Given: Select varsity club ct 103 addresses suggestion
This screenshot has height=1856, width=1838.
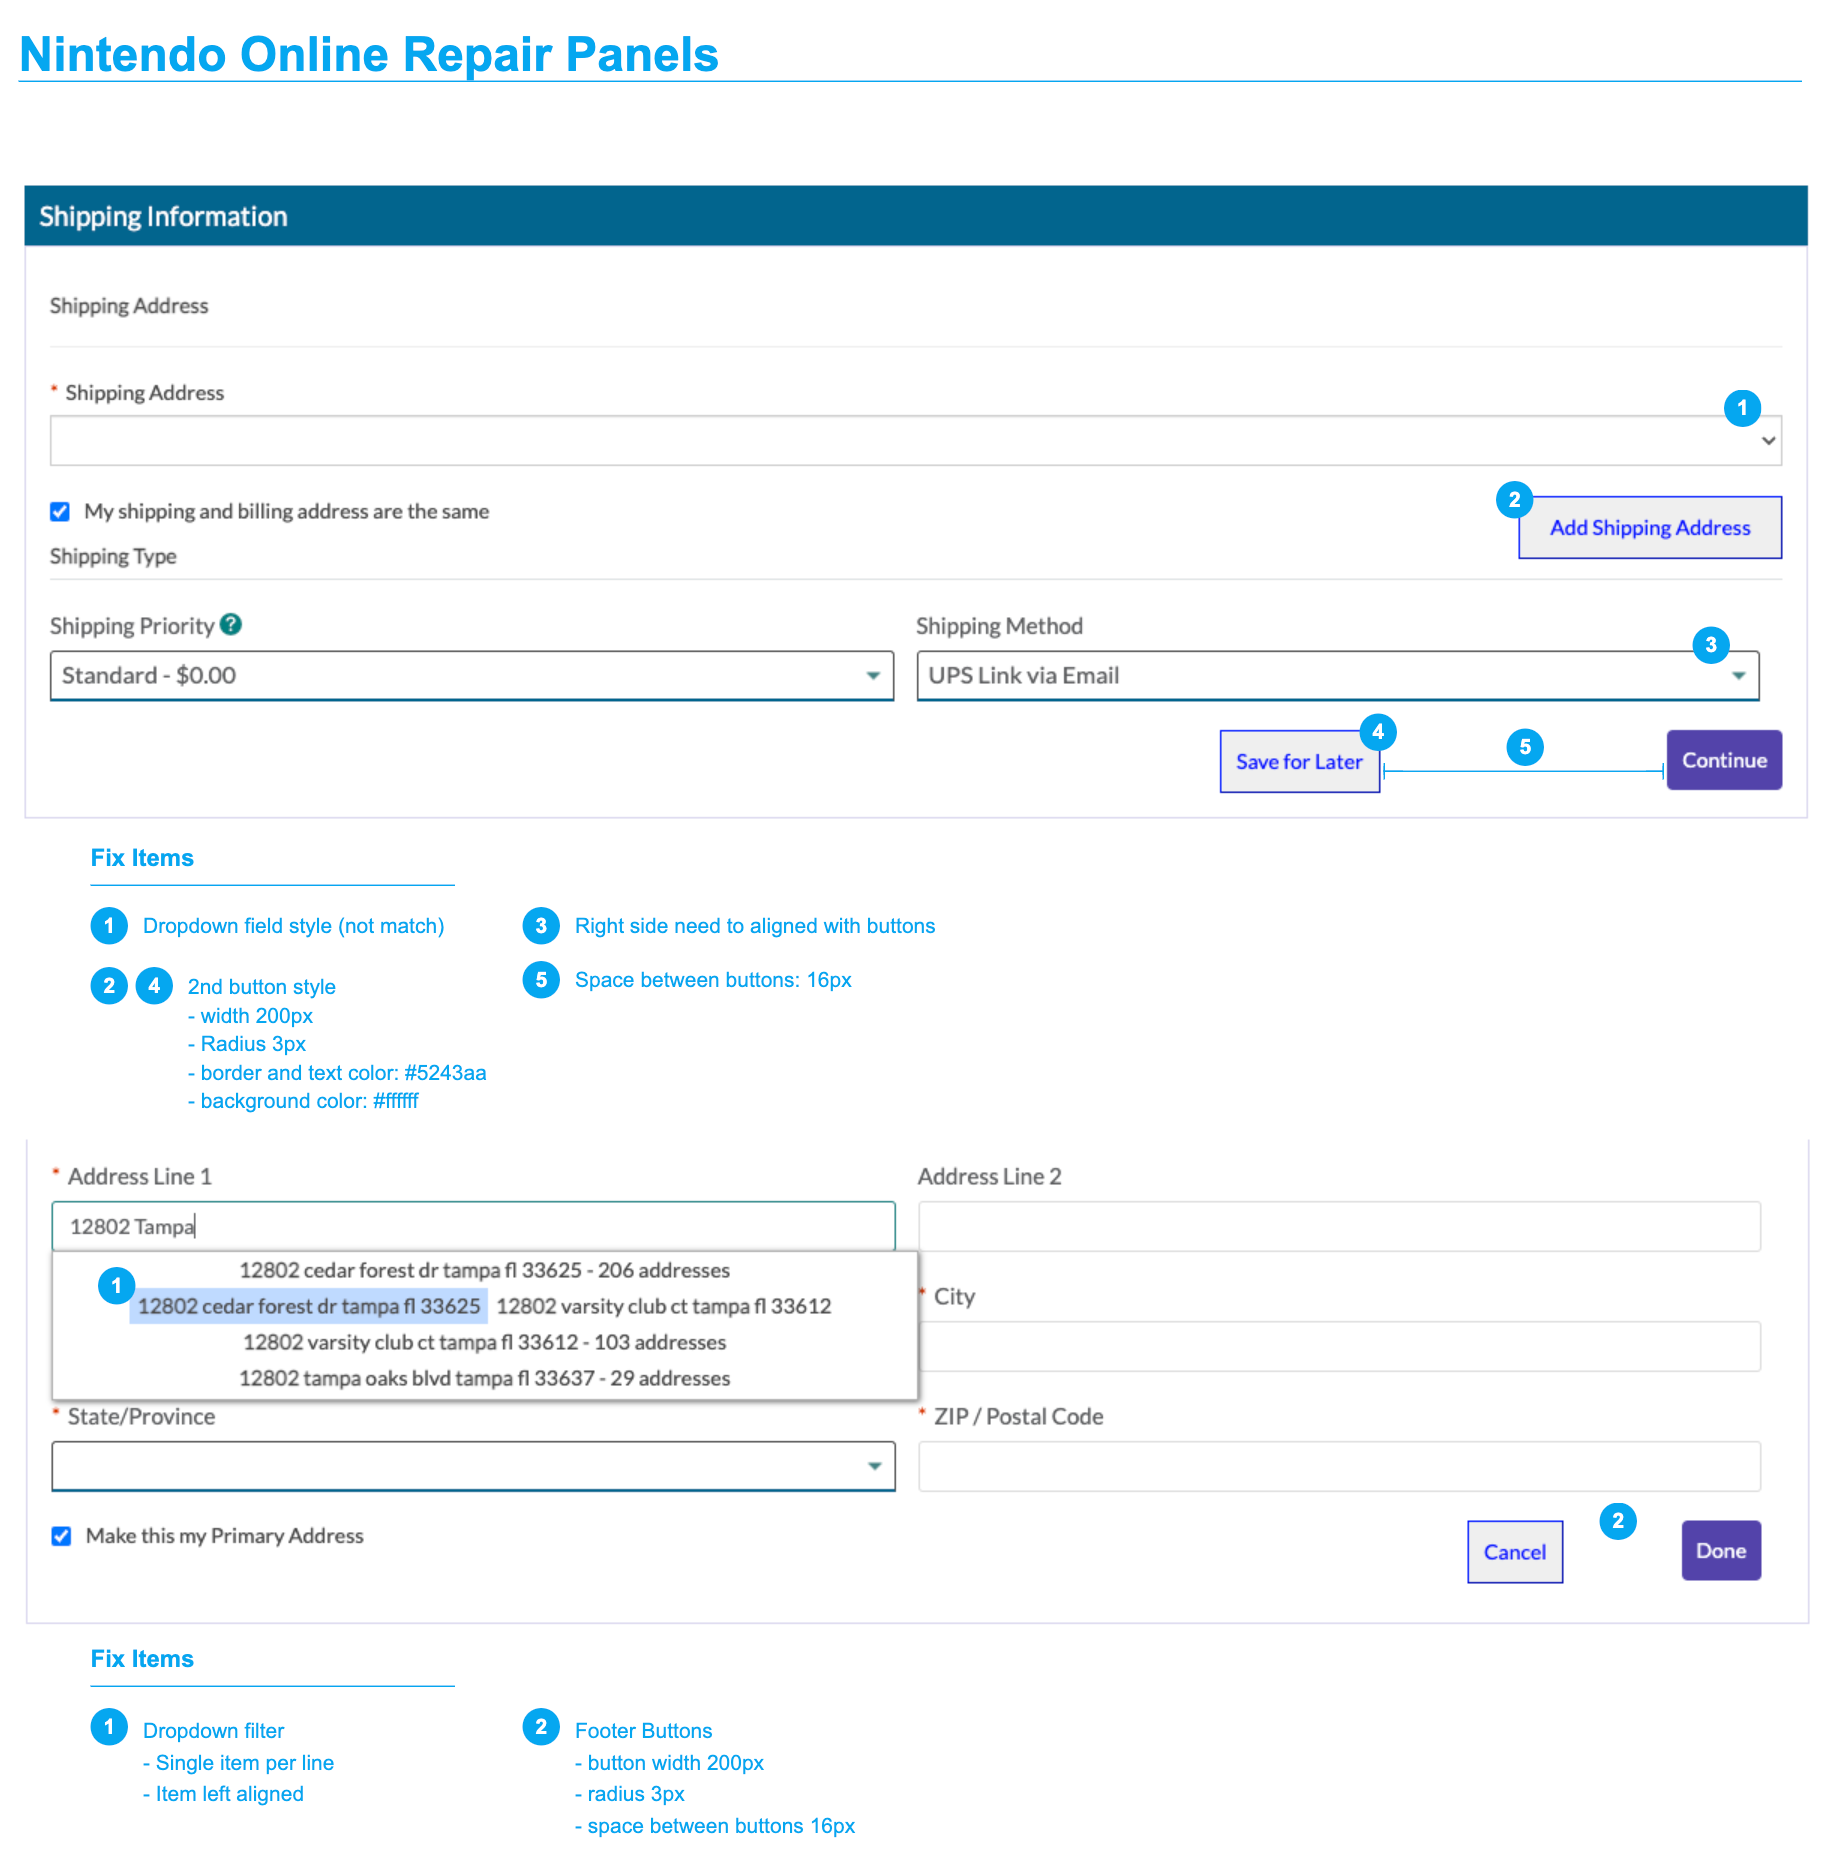Looking at the screenshot, I should coord(484,1342).
